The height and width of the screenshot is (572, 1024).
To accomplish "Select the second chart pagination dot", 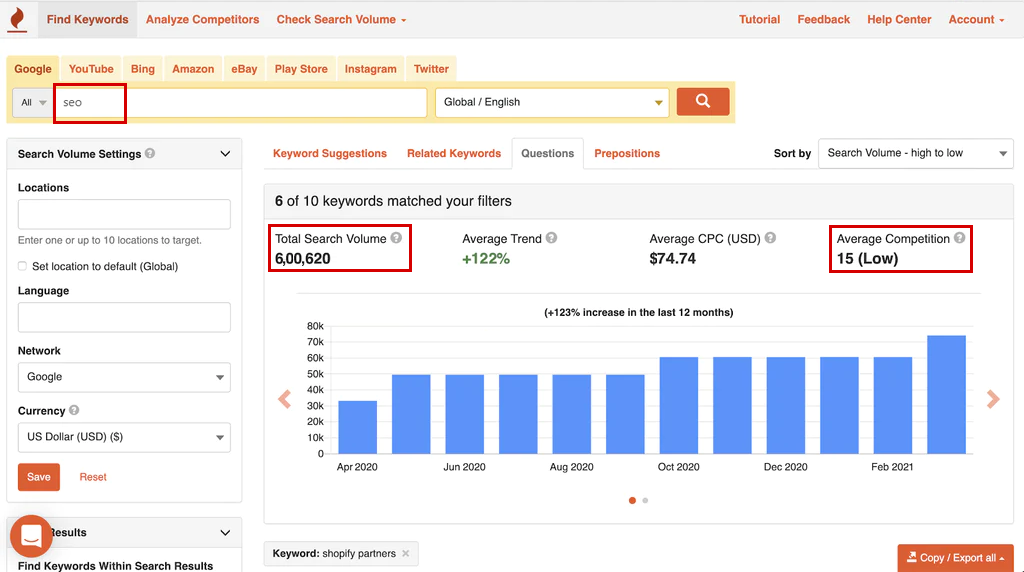I will click(x=645, y=500).
